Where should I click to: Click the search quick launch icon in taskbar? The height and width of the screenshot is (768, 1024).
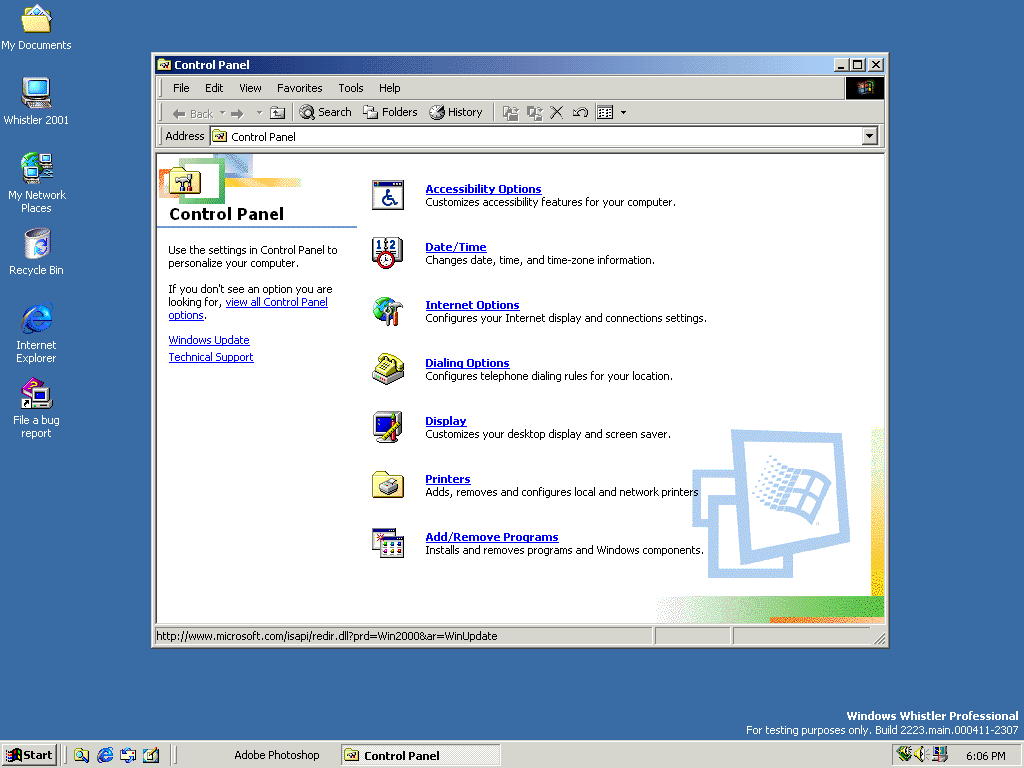tap(81, 755)
